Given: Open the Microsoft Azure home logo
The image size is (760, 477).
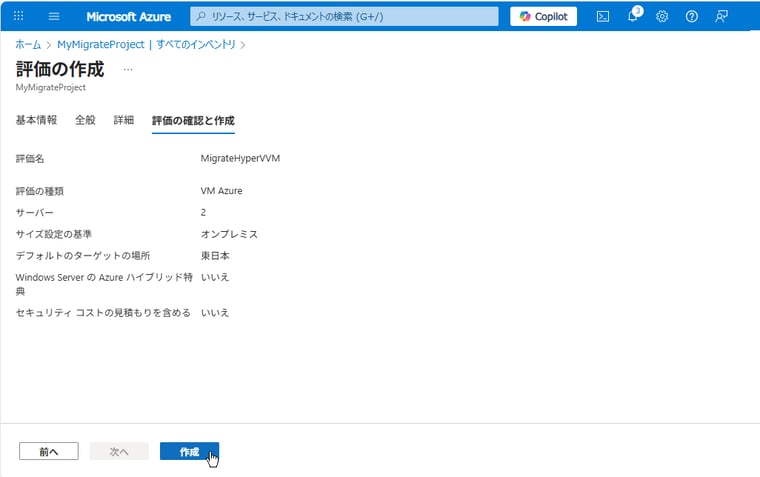Looking at the screenshot, I should (x=128, y=16).
